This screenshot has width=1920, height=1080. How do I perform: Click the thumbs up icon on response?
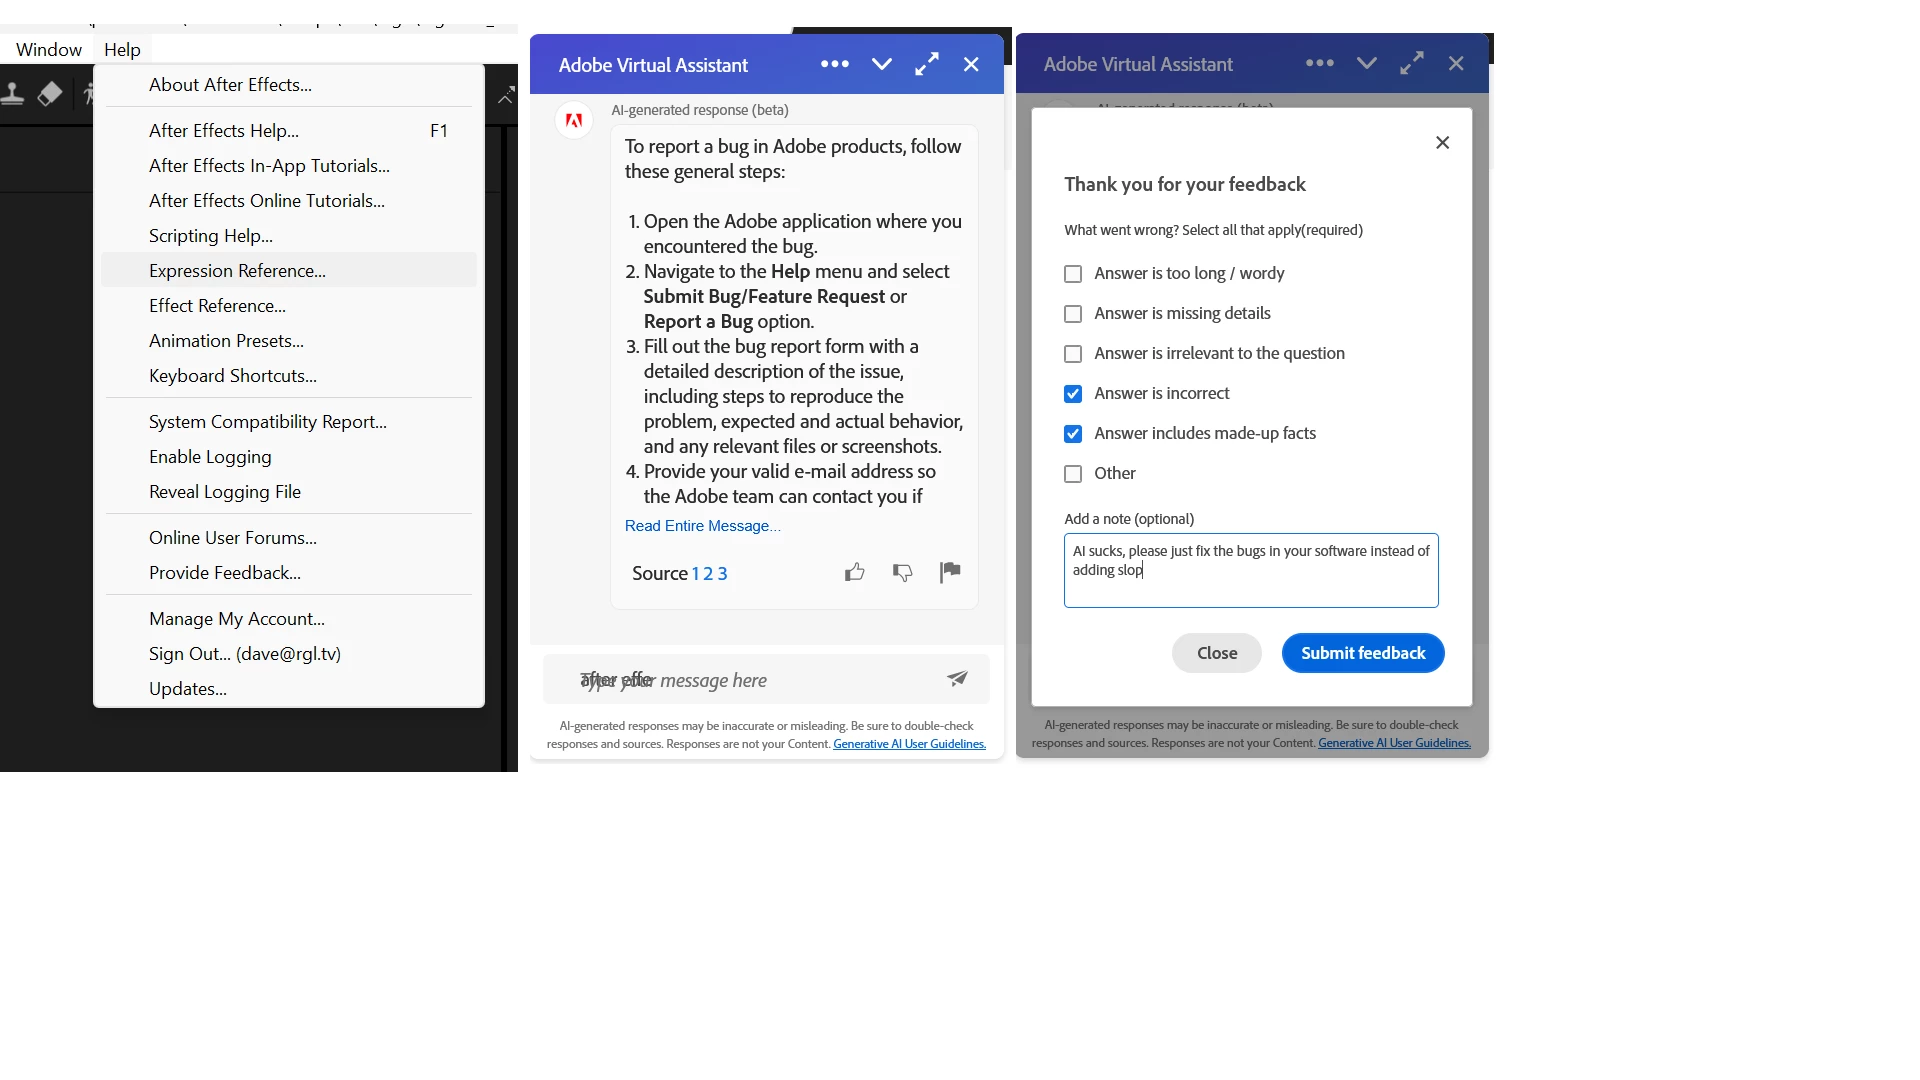(x=854, y=572)
